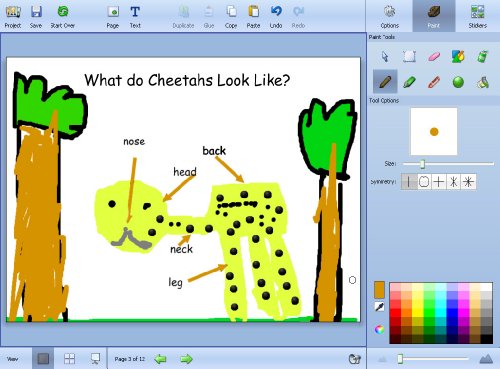The image size is (500, 369).
Task: Select the rounded shape symmetry option
Action: (424, 182)
